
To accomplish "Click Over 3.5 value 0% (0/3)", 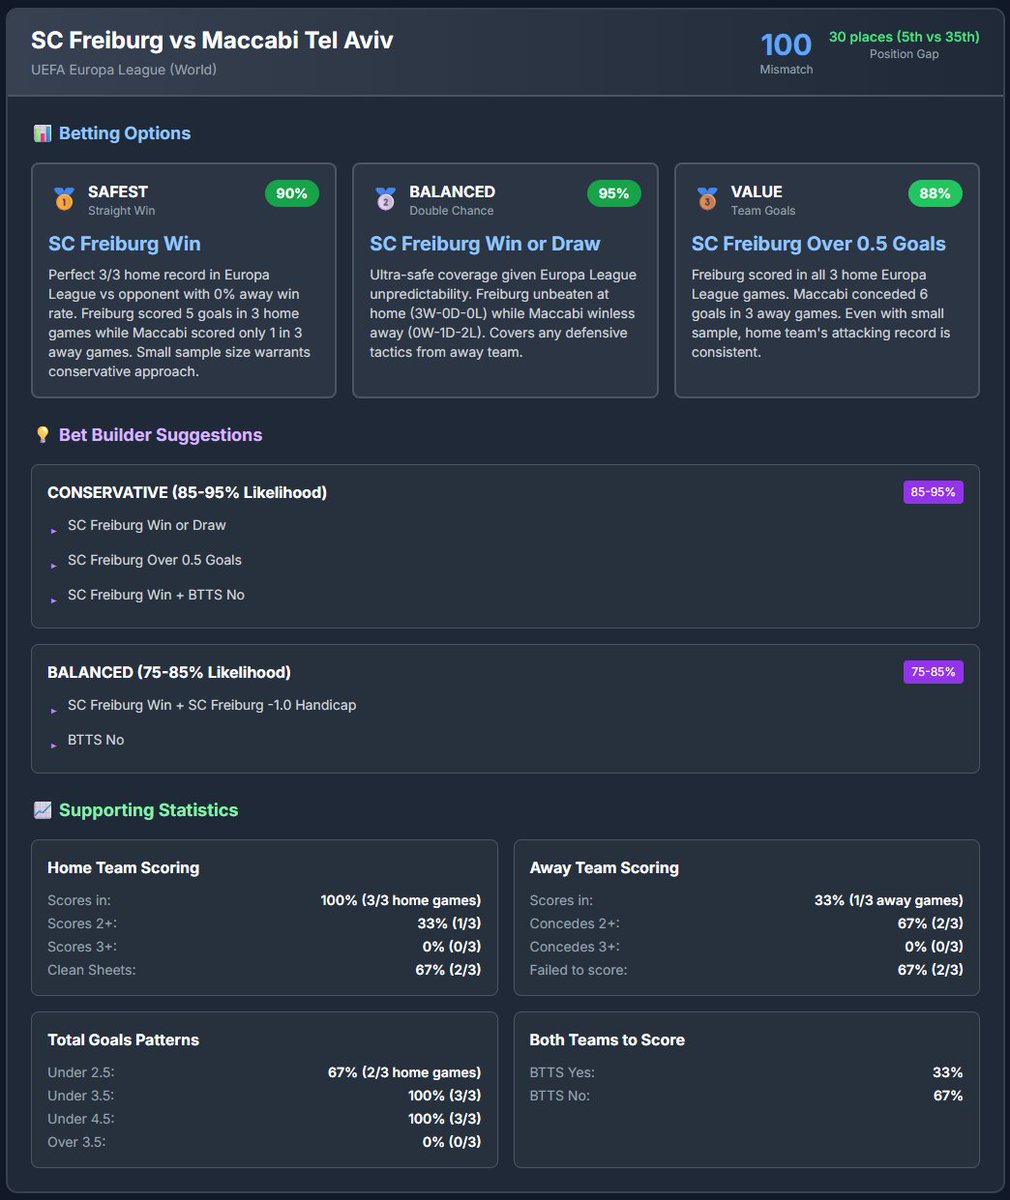I will 452,1142.
